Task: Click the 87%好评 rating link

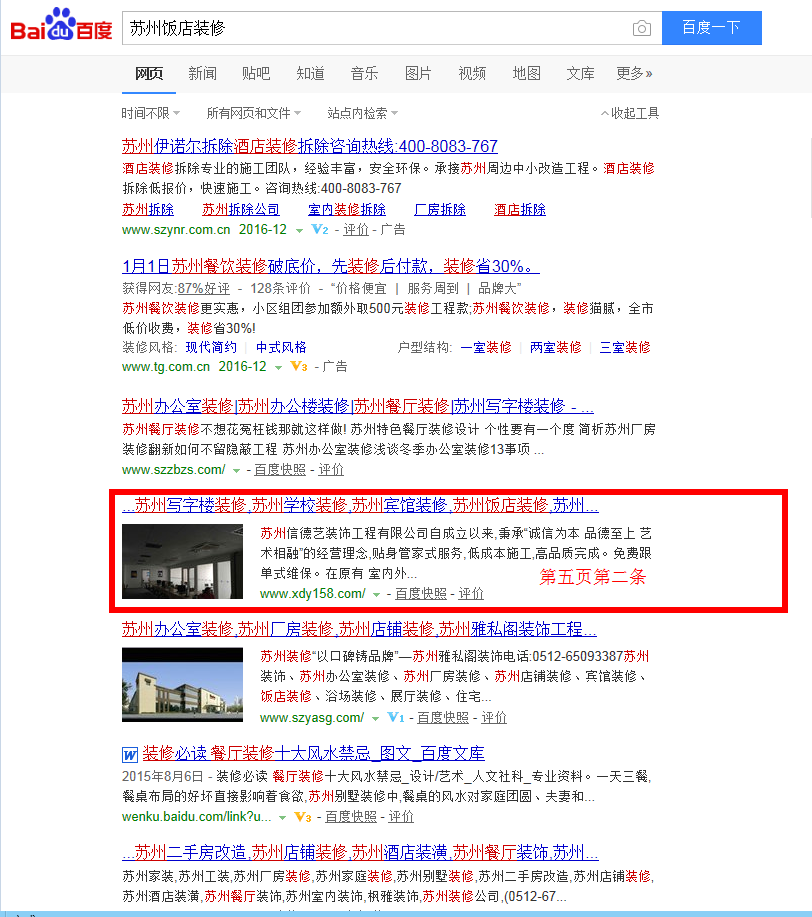Action: (x=204, y=288)
